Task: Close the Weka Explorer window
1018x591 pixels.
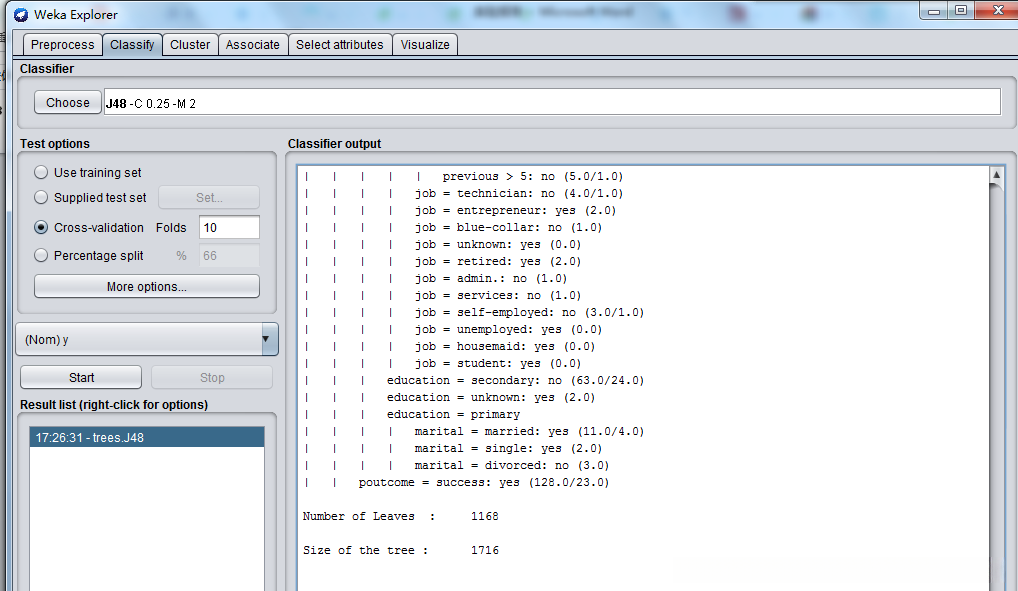Action: pyautogui.click(x=997, y=10)
